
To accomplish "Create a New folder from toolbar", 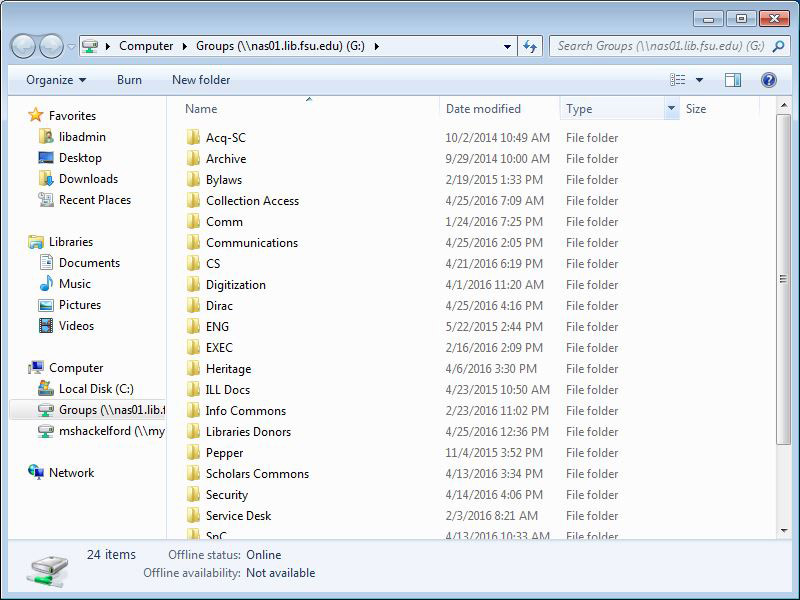I will (201, 80).
